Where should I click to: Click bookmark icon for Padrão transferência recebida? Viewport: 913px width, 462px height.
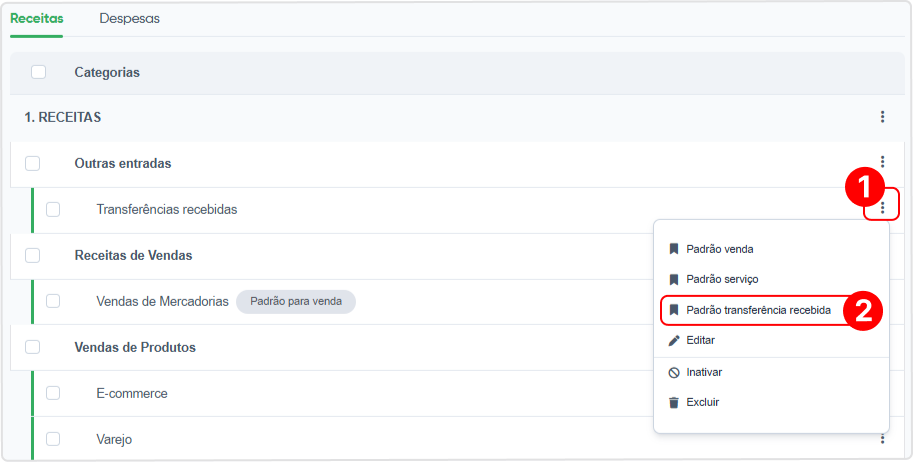point(674,310)
